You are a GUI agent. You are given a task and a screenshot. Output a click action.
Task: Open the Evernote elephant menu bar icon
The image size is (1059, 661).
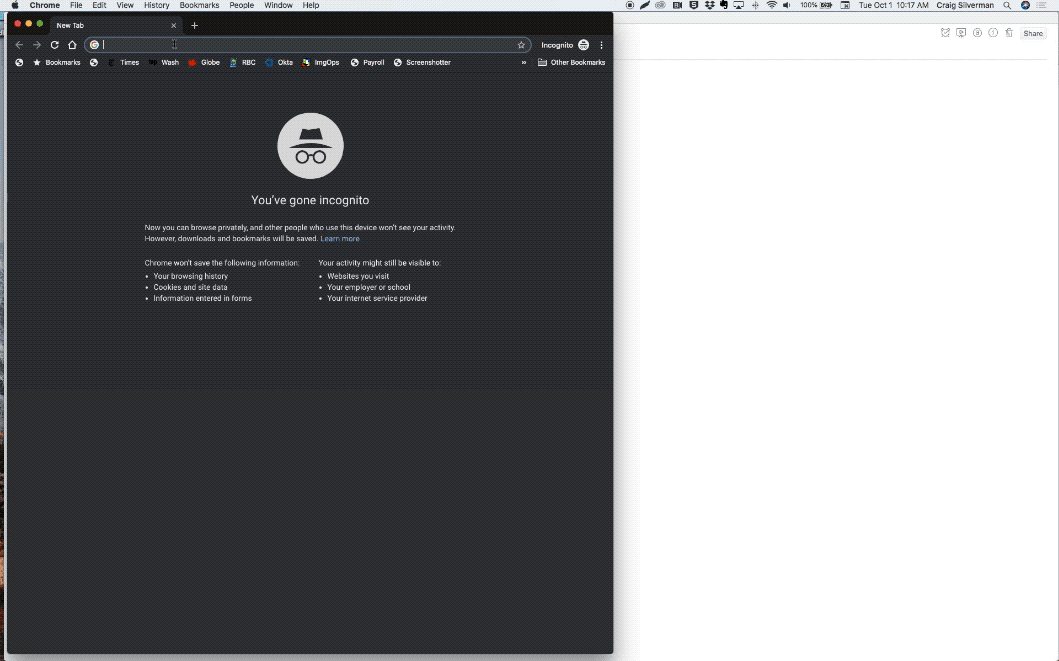pyautogui.click(x=724, y=5)
